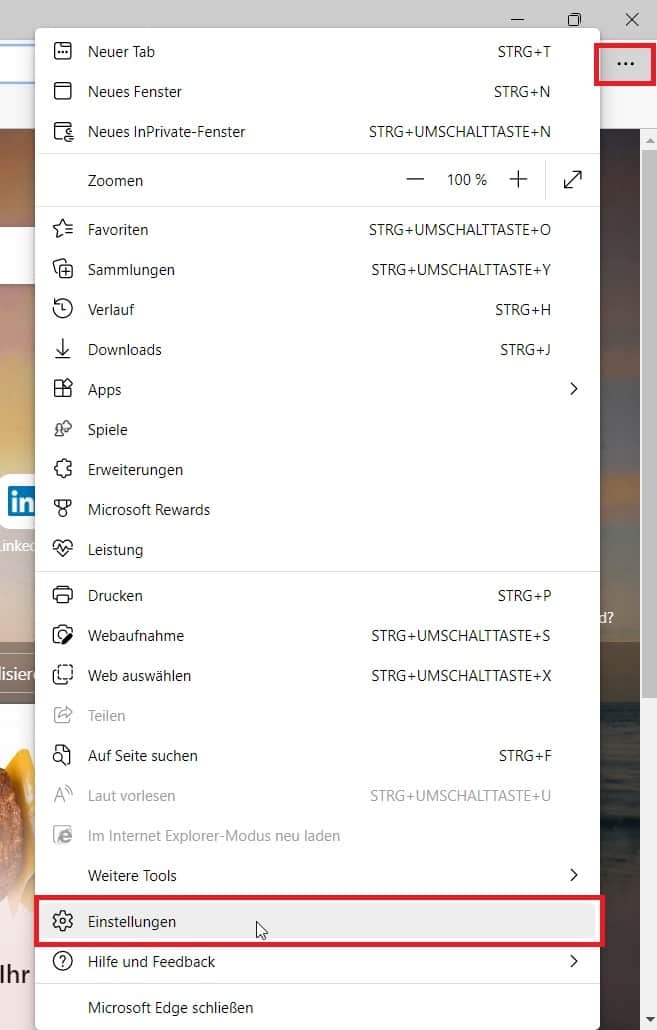Decrease zoom with the minus button

pyautogui.click(x=415, y=180)
